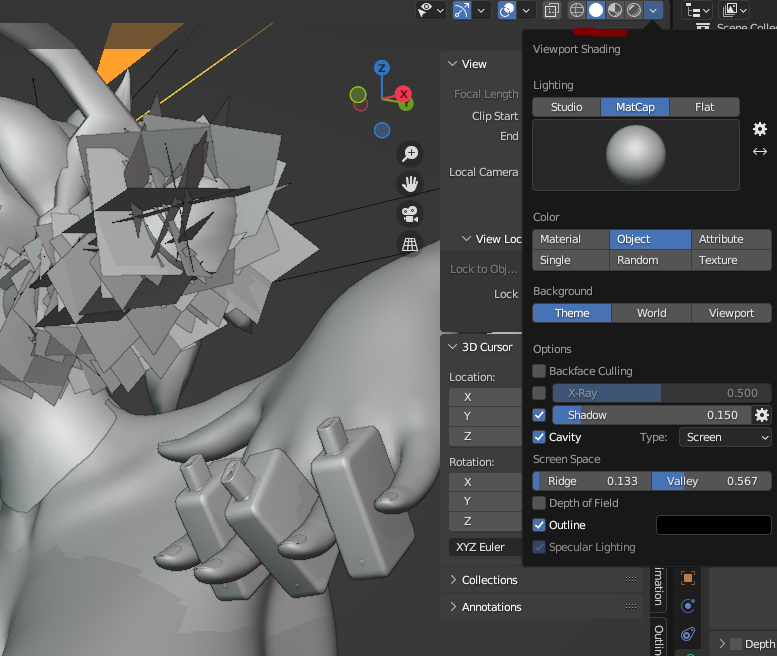The image size is (777, 656).
Task: Open outliner display mode dropdown
Action: tap(698, 10)
